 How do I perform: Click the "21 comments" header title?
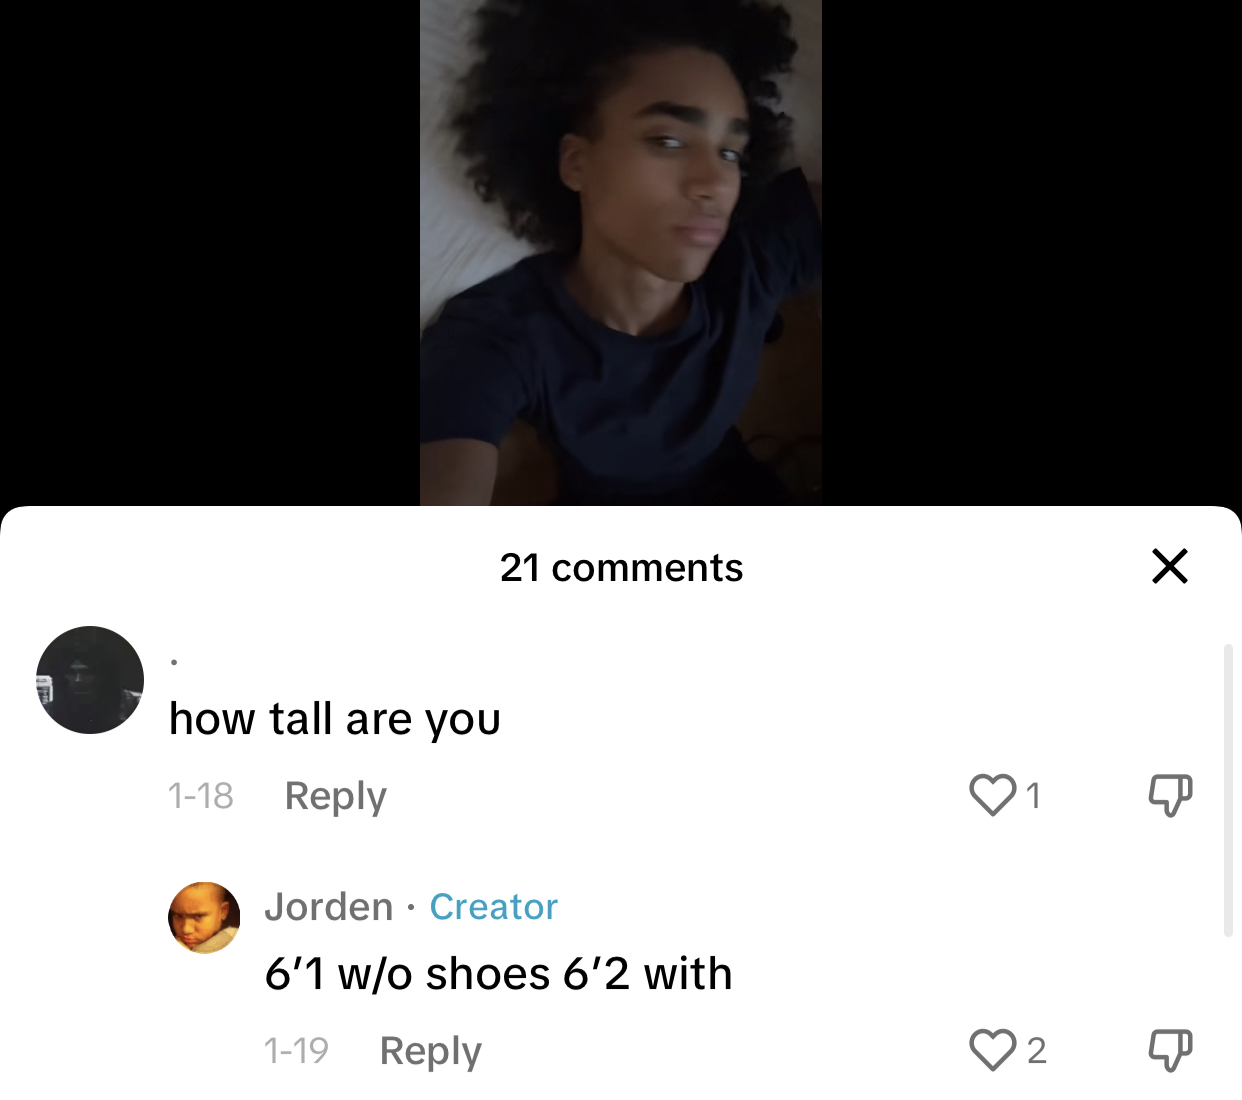[x=621, y=568]
